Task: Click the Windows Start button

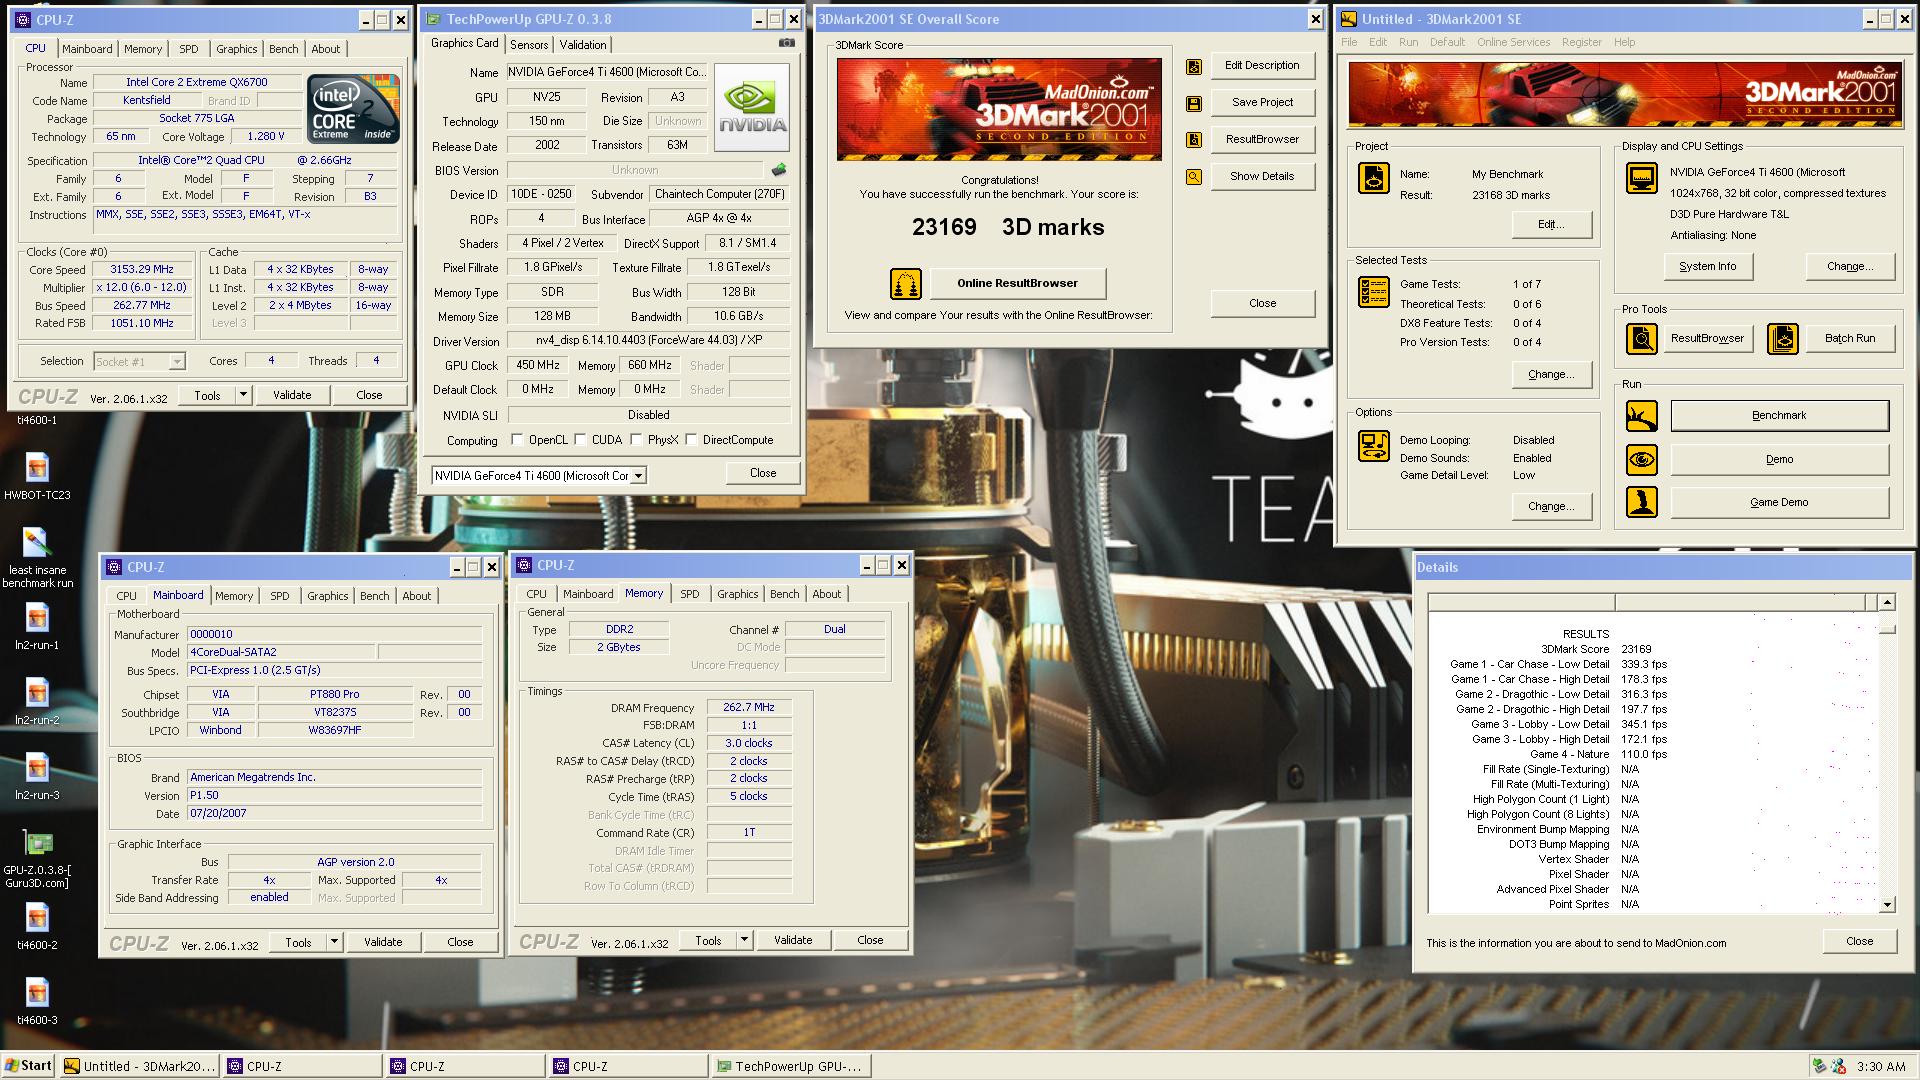Action: pyautogui.click(x=28, y=1066)
